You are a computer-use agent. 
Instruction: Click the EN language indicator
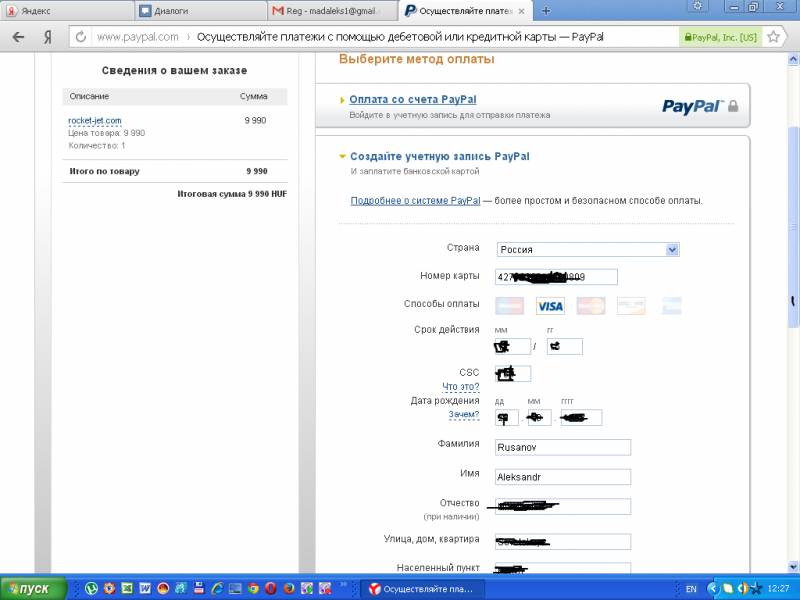click(691, 589)
